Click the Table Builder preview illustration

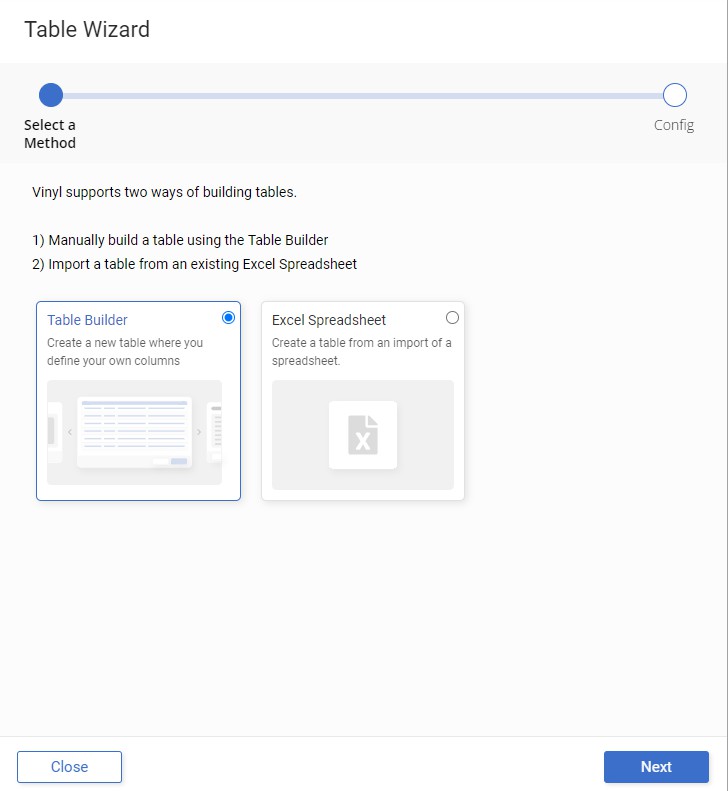tap(134, 432)
